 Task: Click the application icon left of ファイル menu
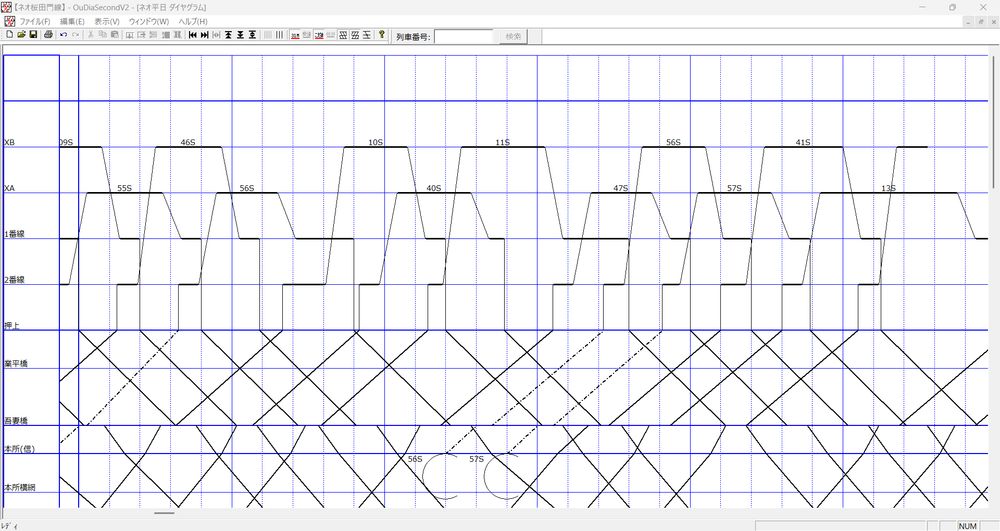[10, 21]
